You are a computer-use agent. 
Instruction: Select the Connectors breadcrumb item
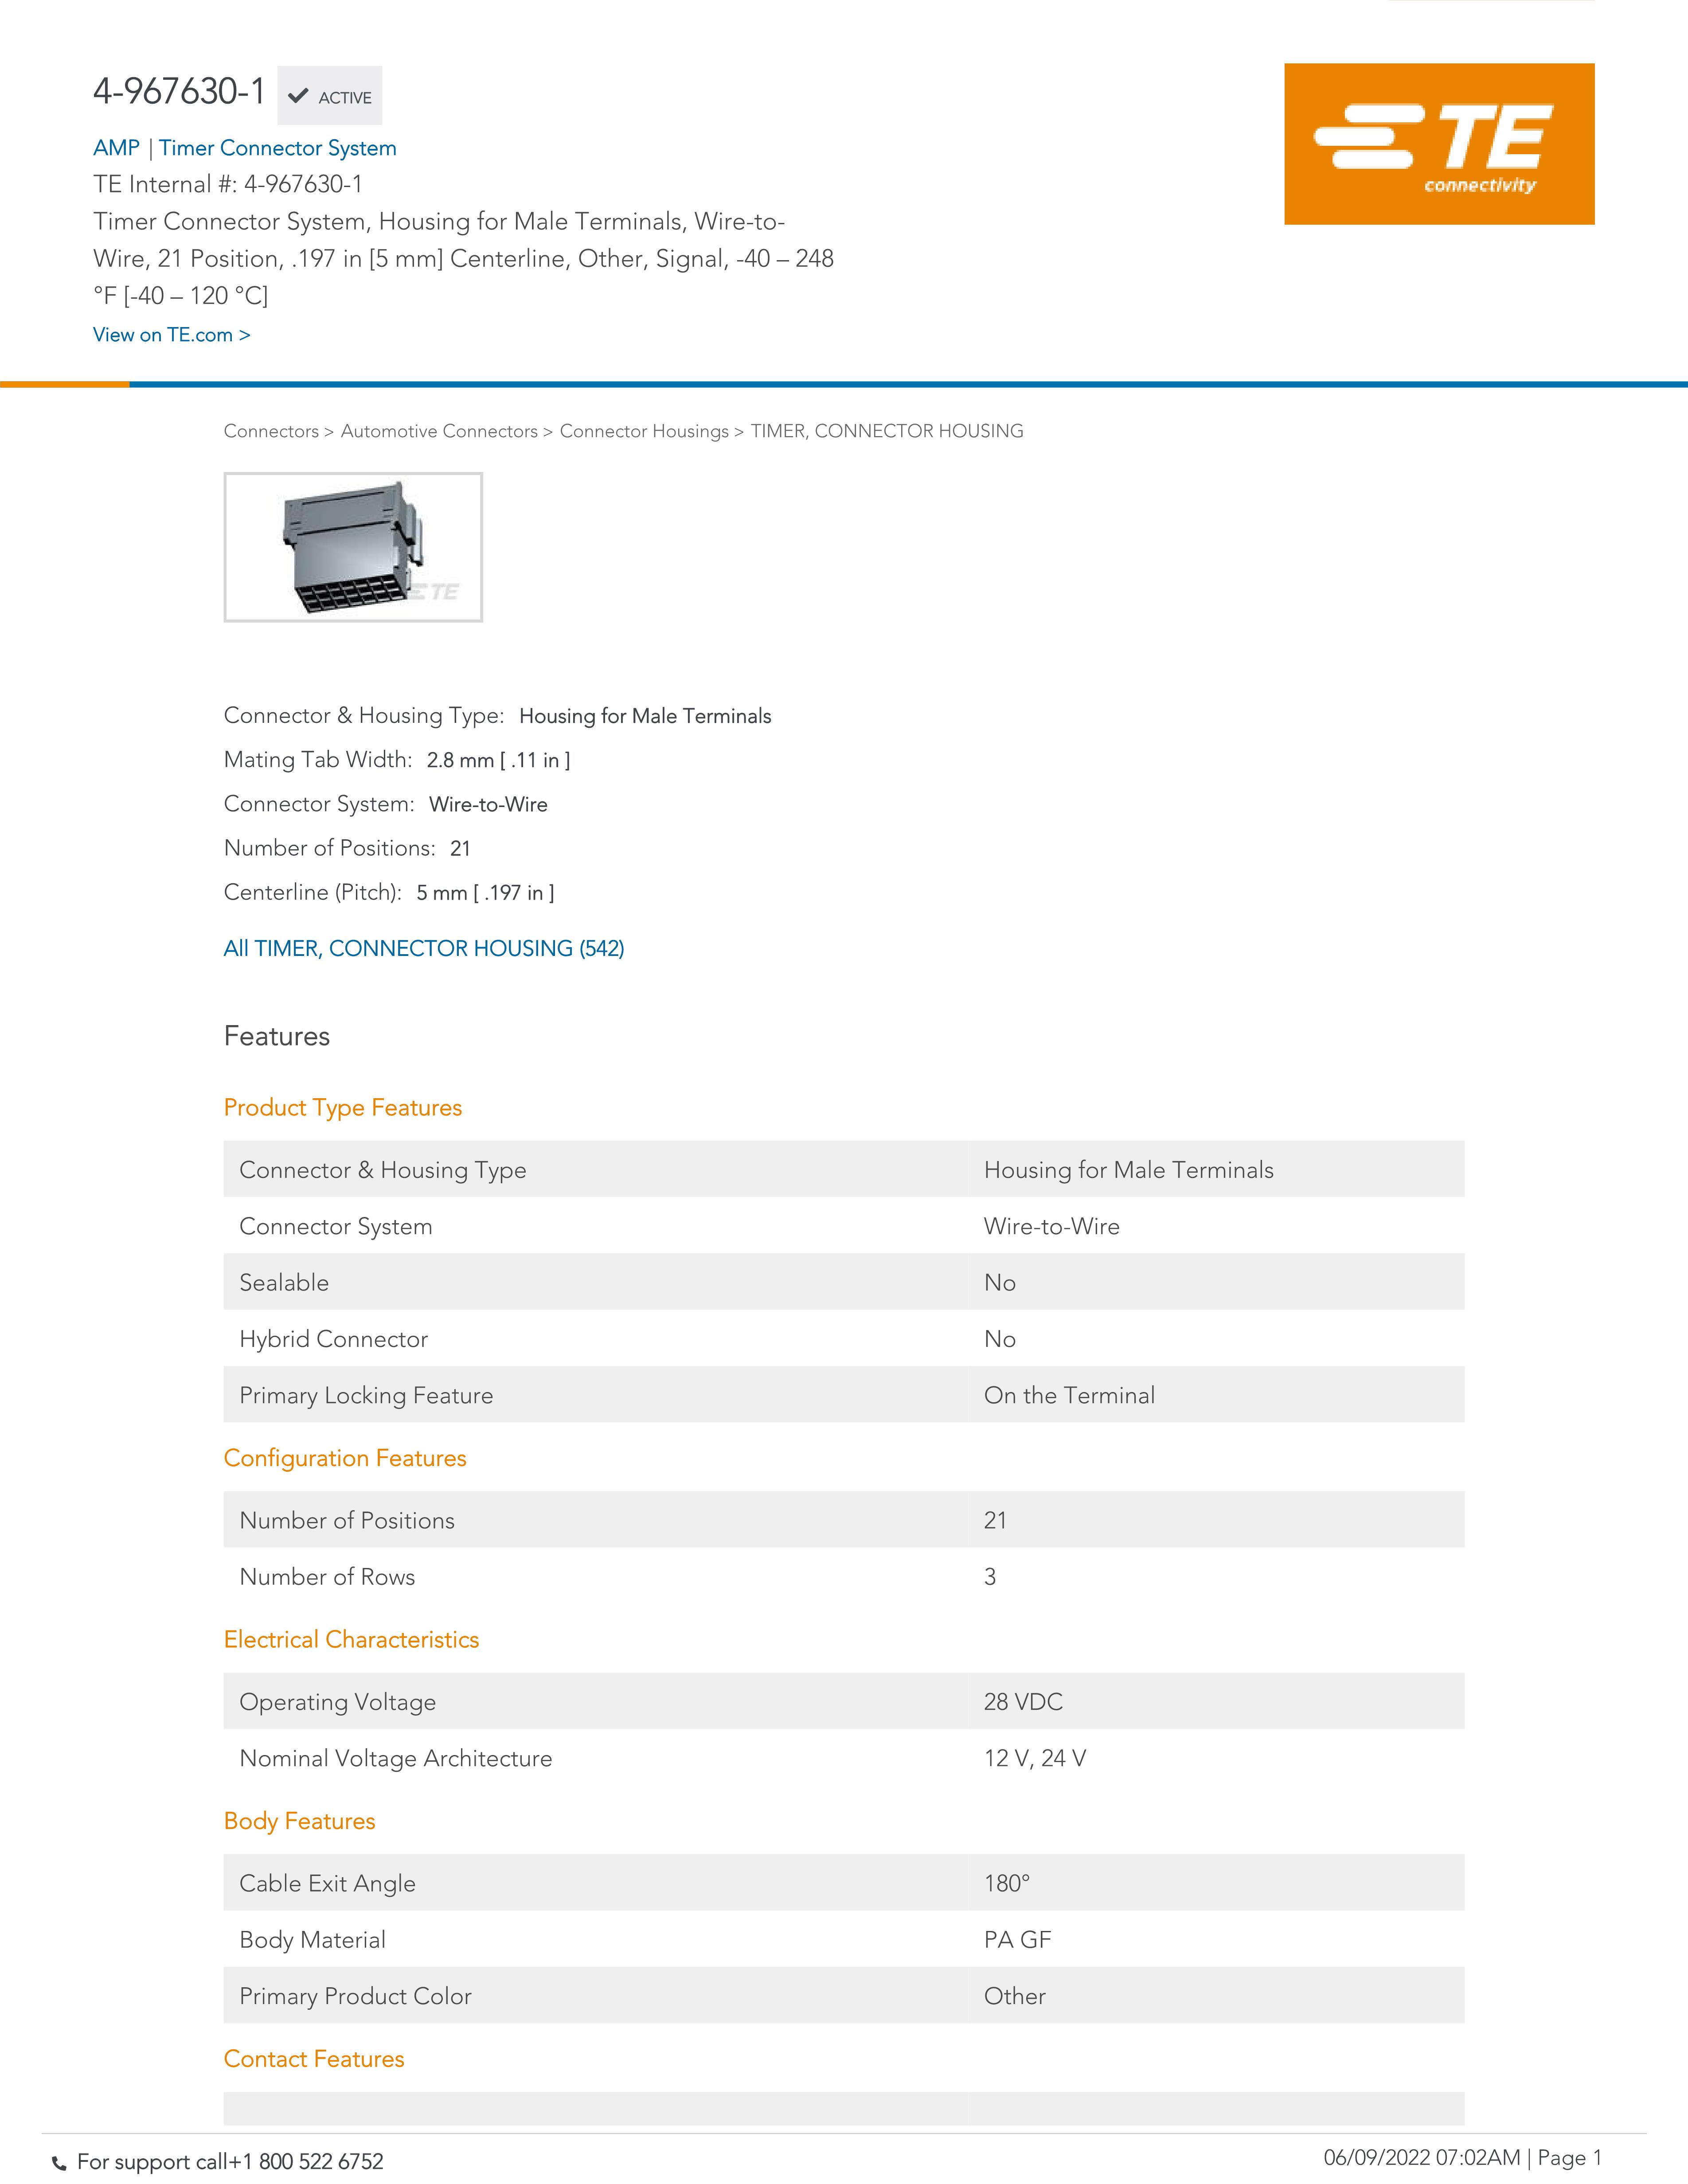270,431
